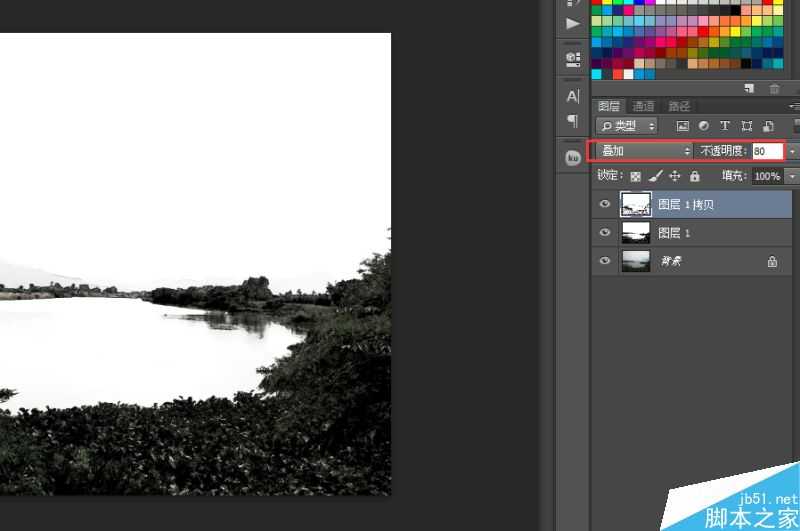Filter layers by shape layer icon
Viewport: 800px width, 531px height.
coord(745,126)
